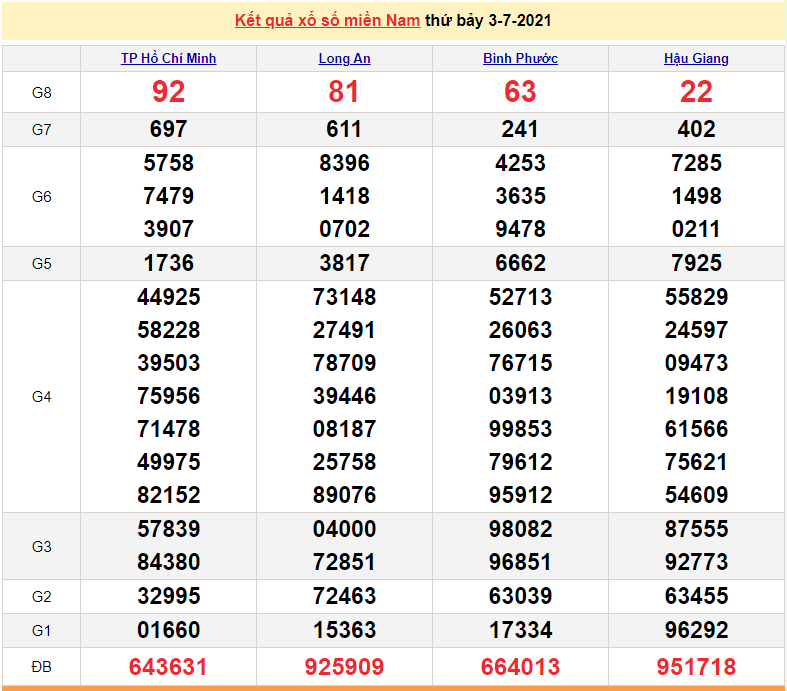This screenshot has width=787, height=691.
Task: Select the date text 'thứ bảy 3-7-2021'
Action: coord(488,21)
